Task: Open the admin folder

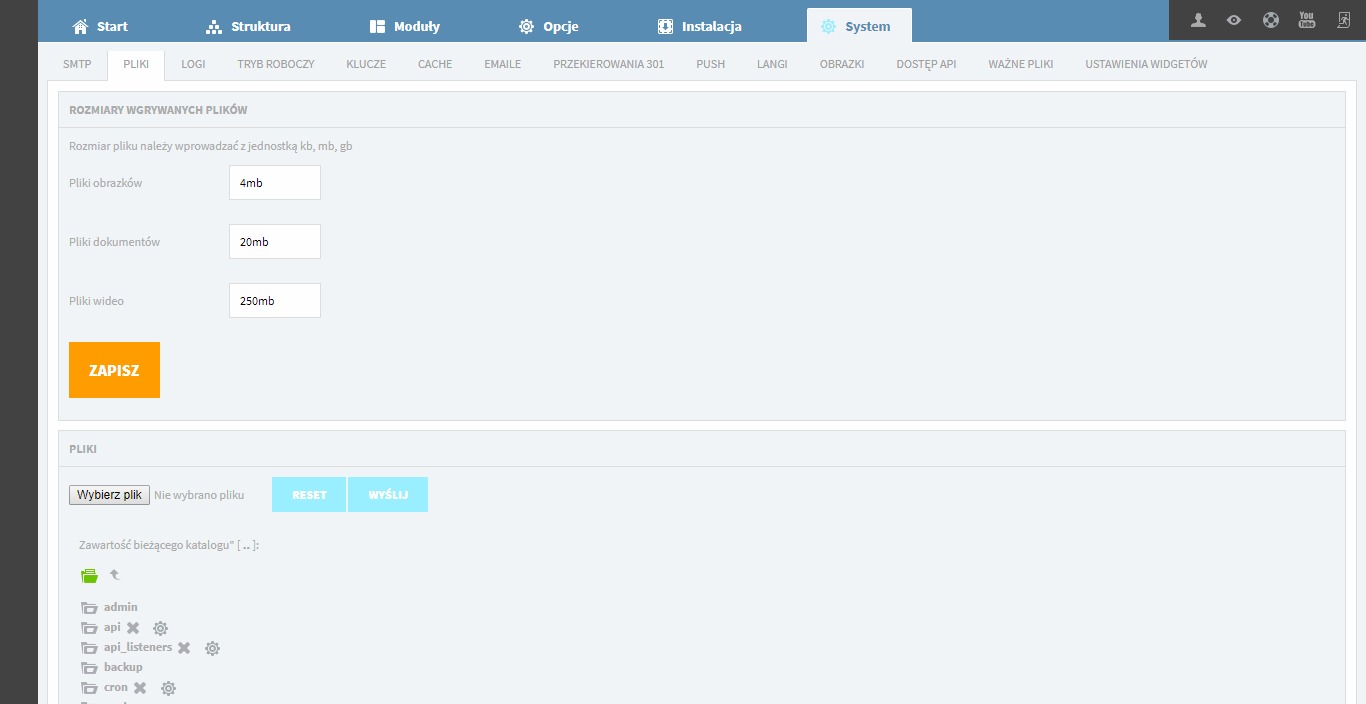Action: 121,607
